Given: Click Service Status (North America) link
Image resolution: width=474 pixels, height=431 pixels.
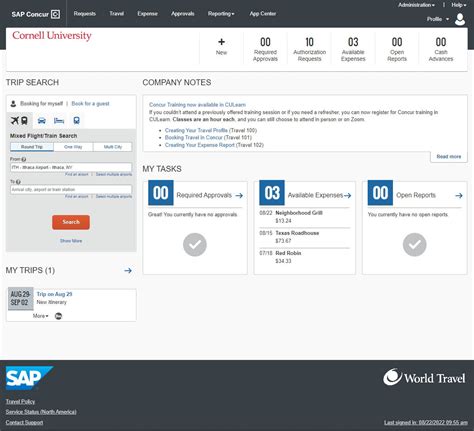Looking at the screenshot, I should coord(41,412).
